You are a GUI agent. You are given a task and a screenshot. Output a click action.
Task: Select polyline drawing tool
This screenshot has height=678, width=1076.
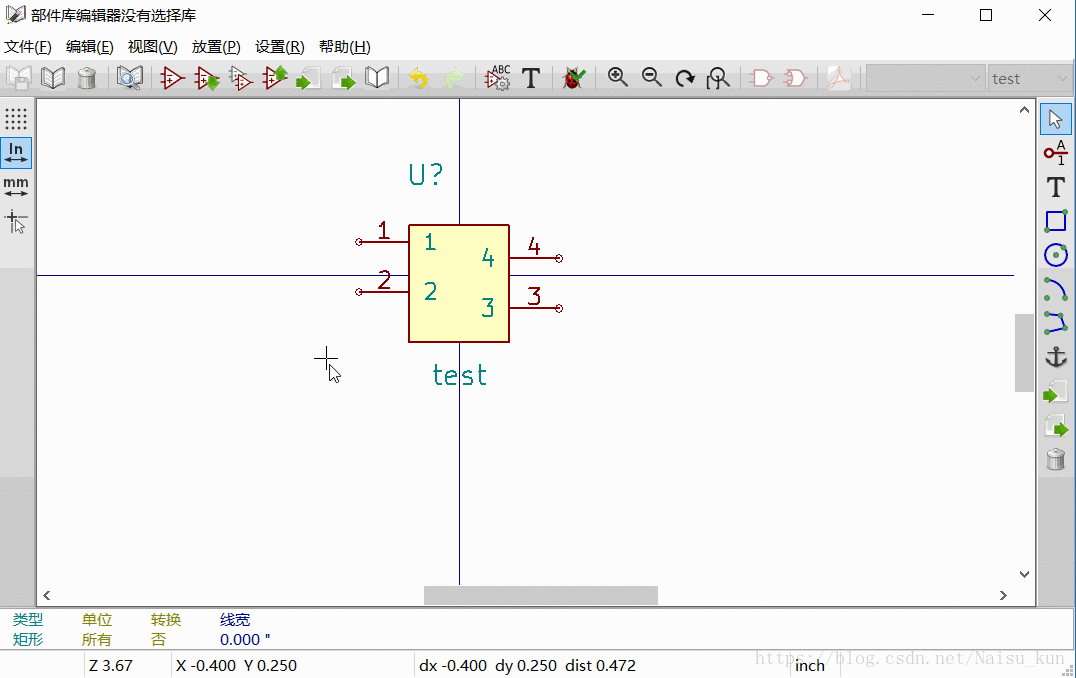1055,323
